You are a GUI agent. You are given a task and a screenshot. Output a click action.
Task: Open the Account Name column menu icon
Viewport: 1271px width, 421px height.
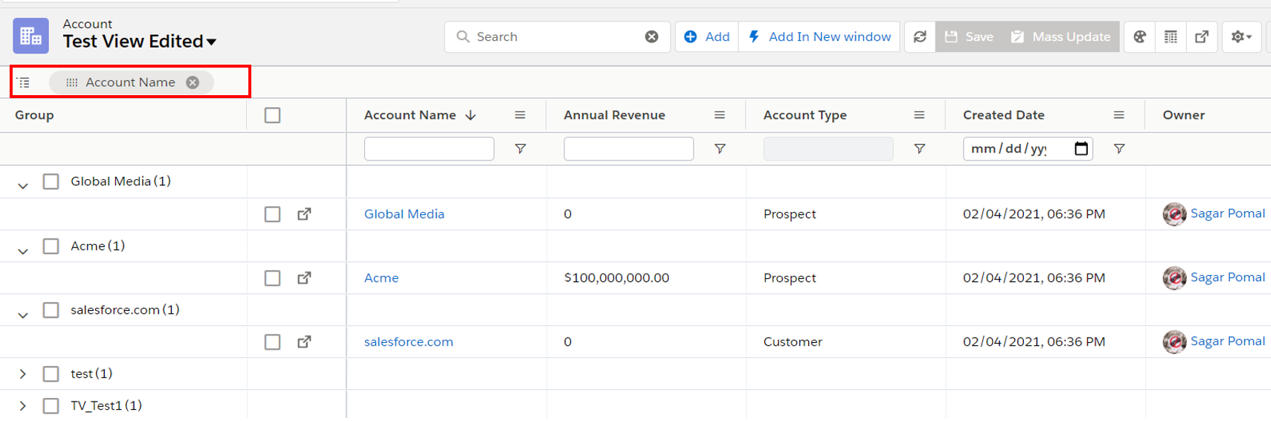[520, 115]
